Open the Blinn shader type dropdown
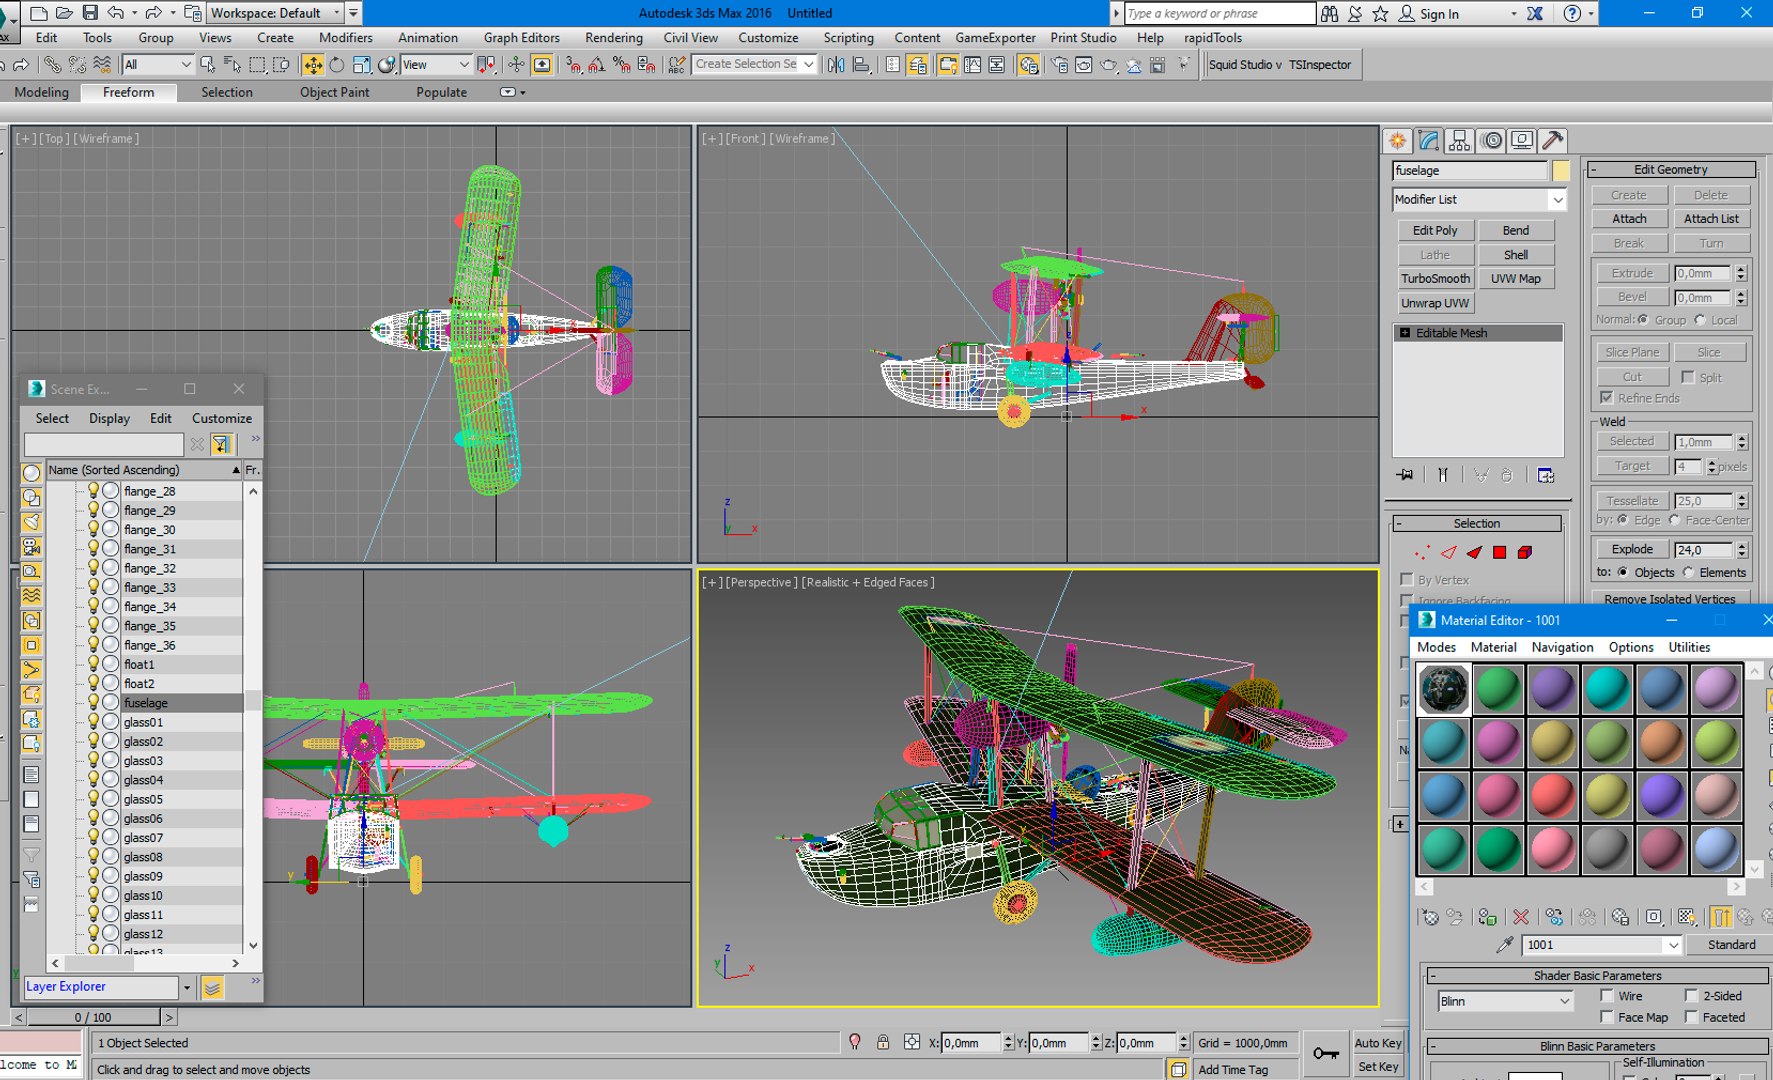Screen dimensions: 1773x1080 [1505, 1001]
